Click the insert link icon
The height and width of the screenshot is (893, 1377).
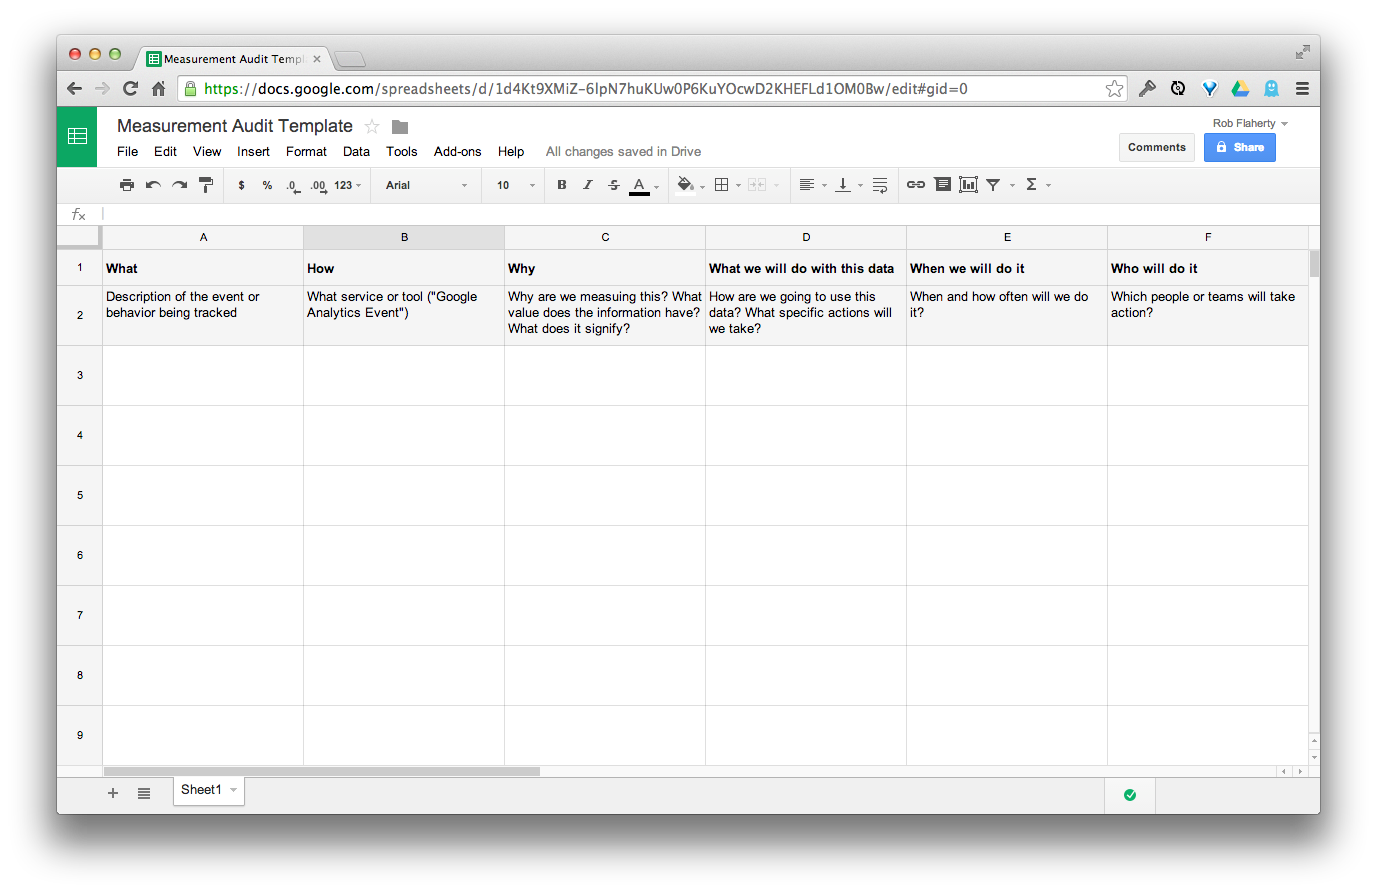[x=916, y=185]
